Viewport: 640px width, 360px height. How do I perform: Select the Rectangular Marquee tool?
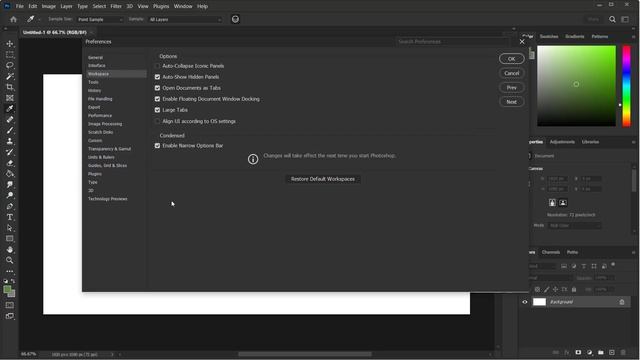click(10, 55)
